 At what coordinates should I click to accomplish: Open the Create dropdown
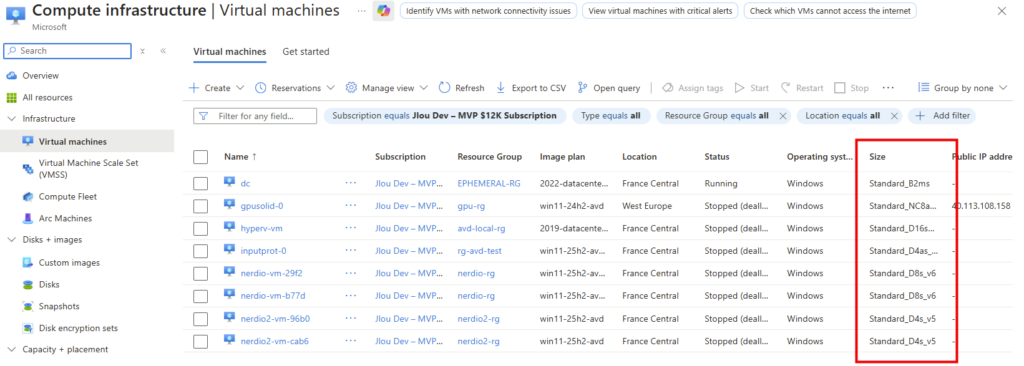click(x=216, y=88)
